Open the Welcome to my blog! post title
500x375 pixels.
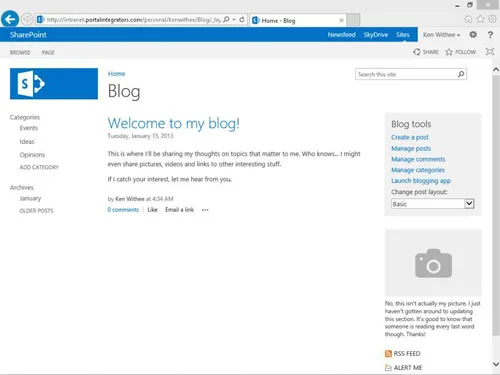click(x=174, y=123)
